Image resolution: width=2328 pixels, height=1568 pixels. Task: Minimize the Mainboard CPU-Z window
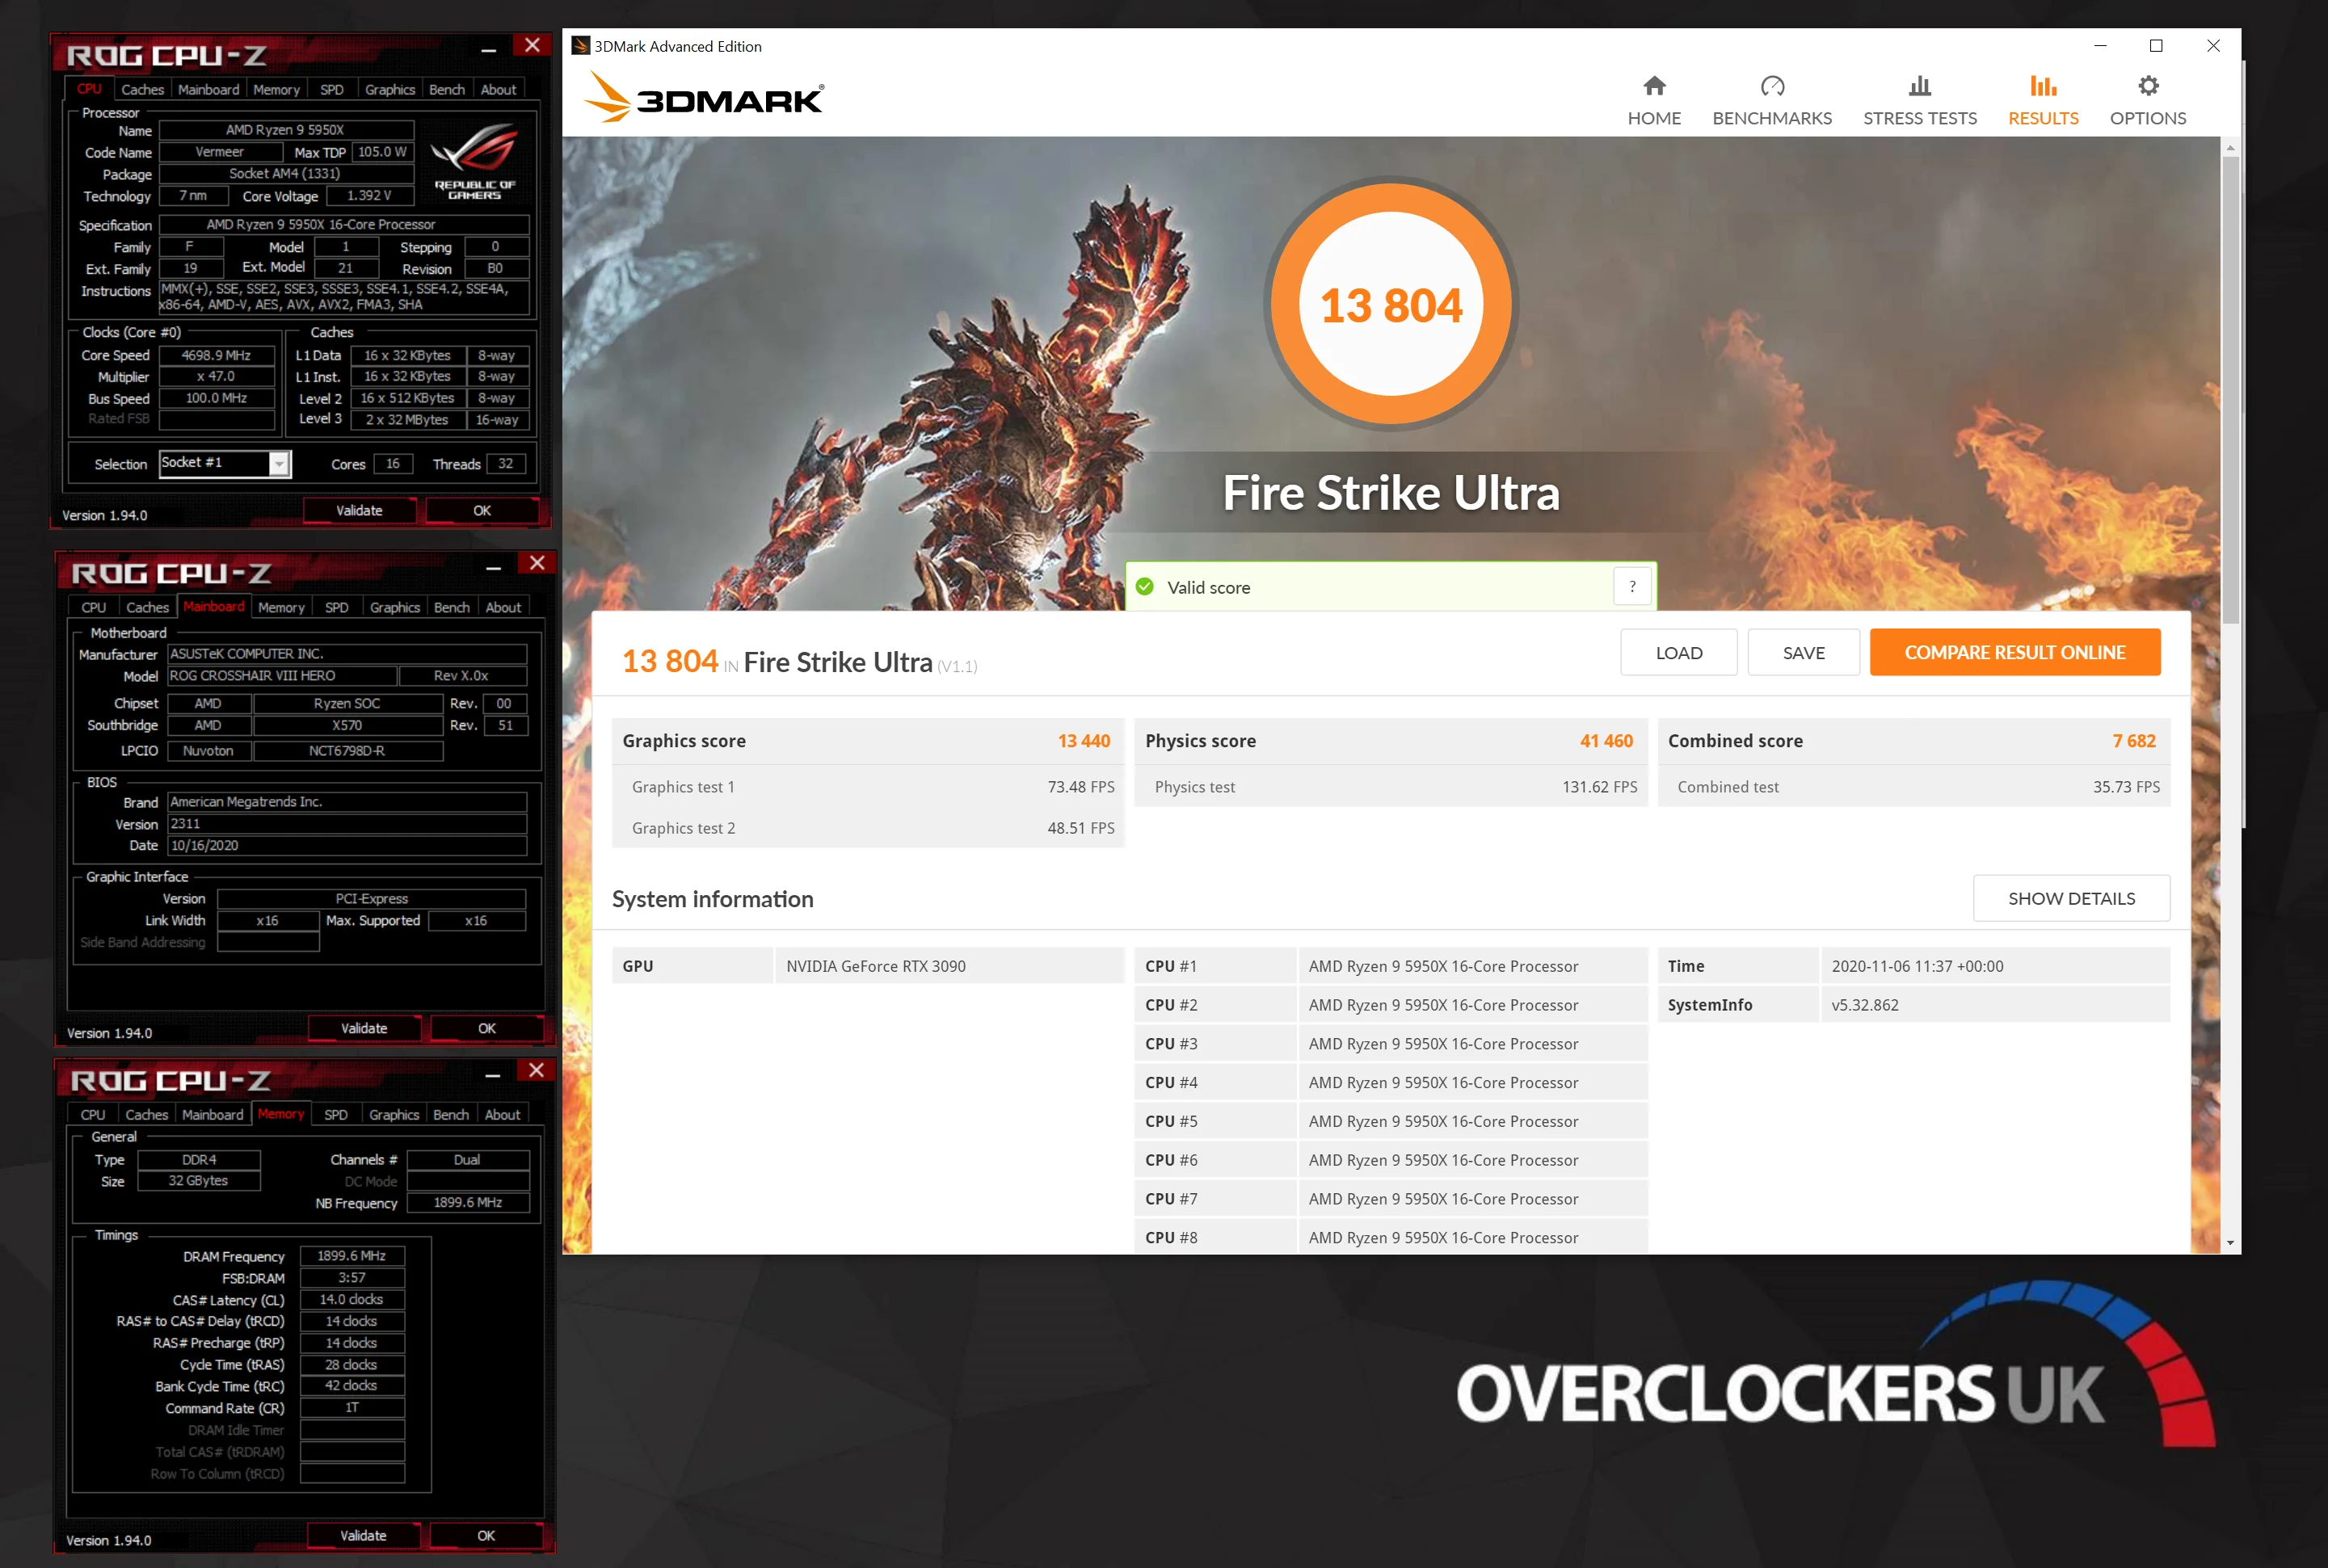pos(493,567)
